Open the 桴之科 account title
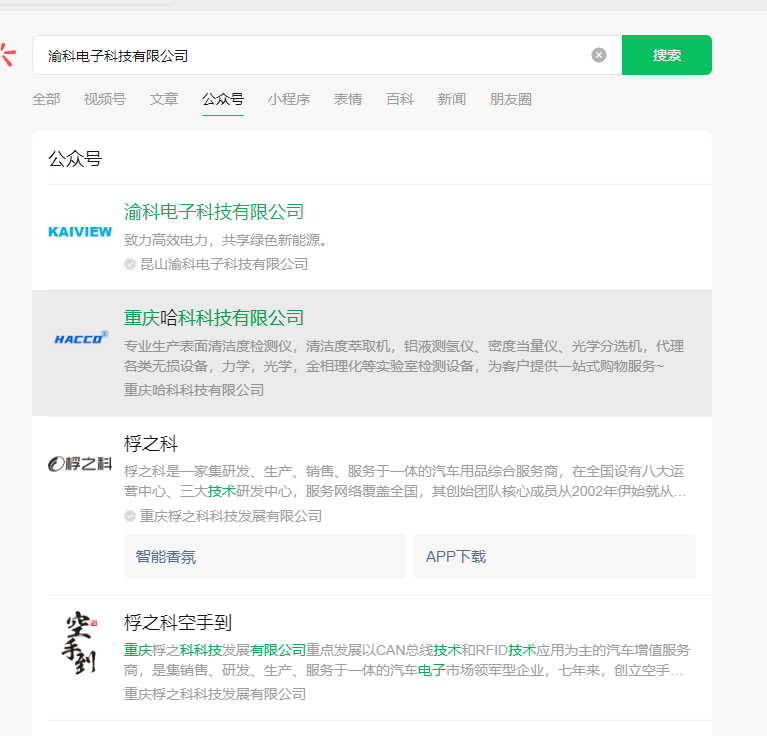Viewport: 767px width, 736px height. (151, 444)
